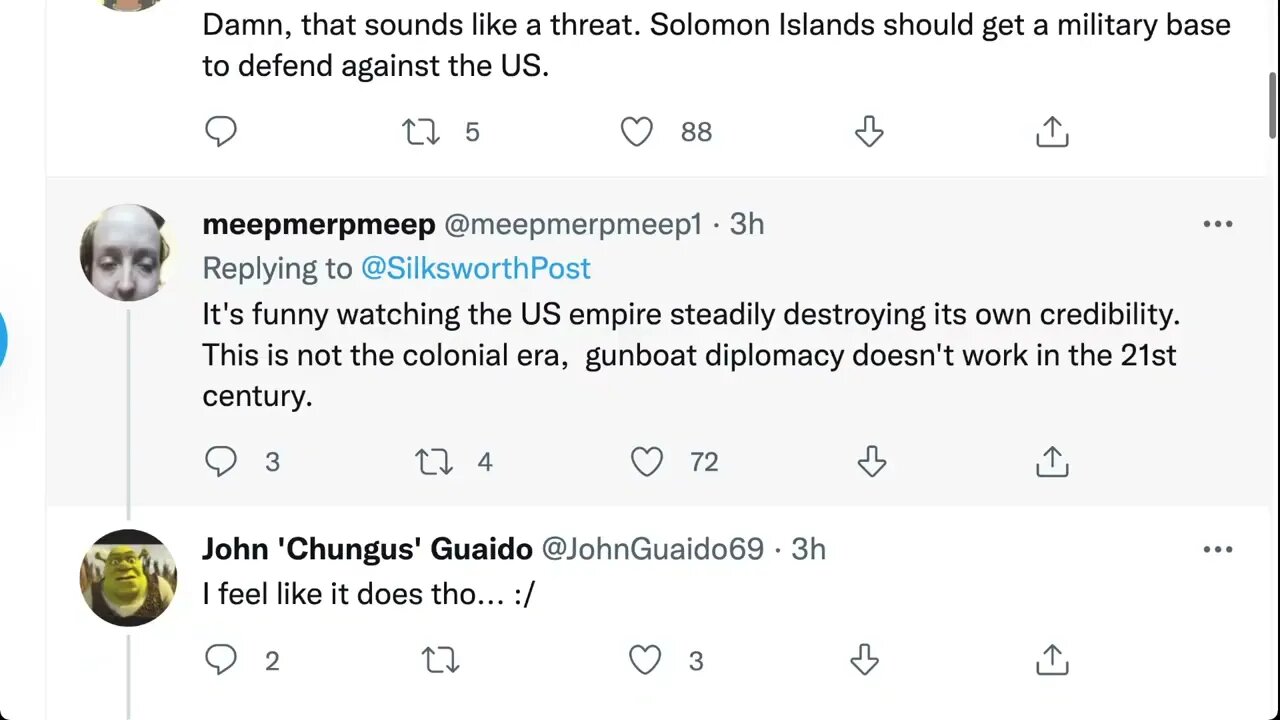Reply to the Solomon Islands military base tweet
Screen dimensions: 1280x720
220,132
